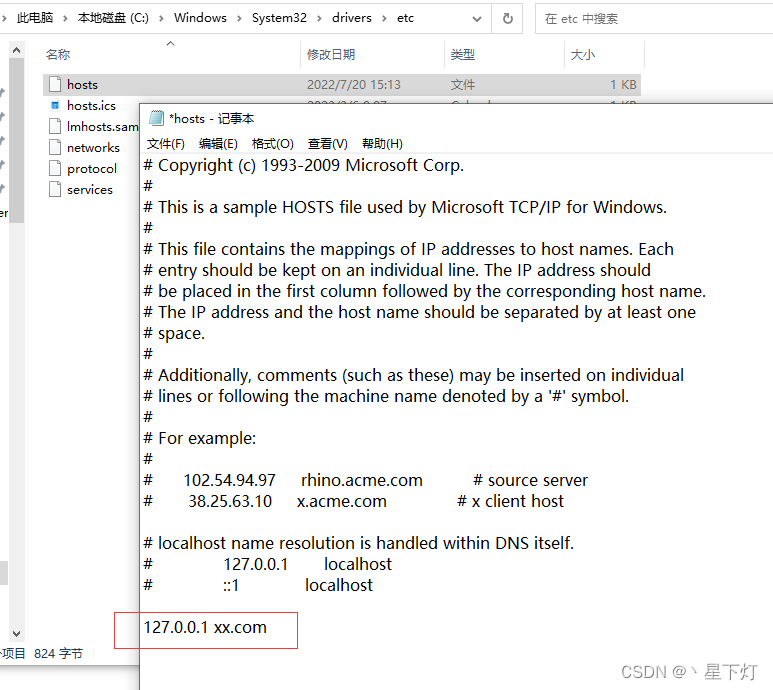The width and height of the screenshot is (773, 690).
Task: Click the hosts.ics calendar file icon
Action: (55, 105)
